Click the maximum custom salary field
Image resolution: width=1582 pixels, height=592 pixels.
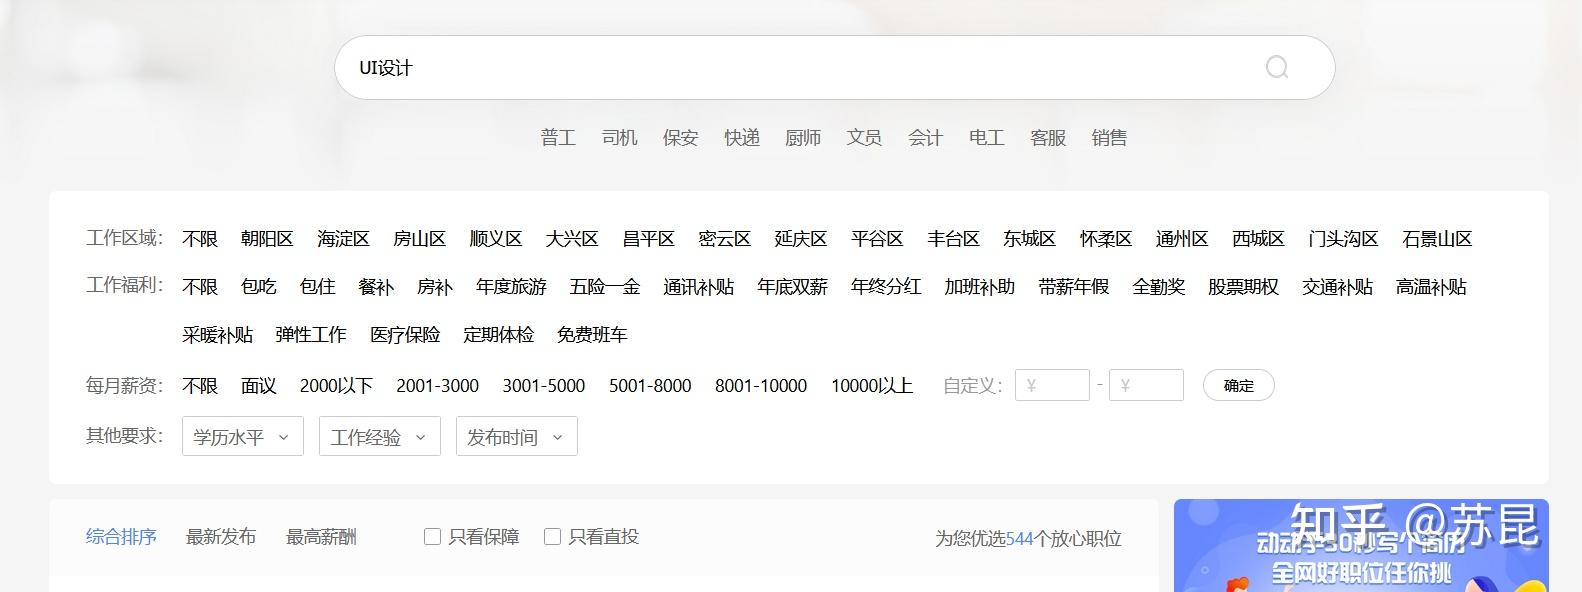tap(1146, 385)
